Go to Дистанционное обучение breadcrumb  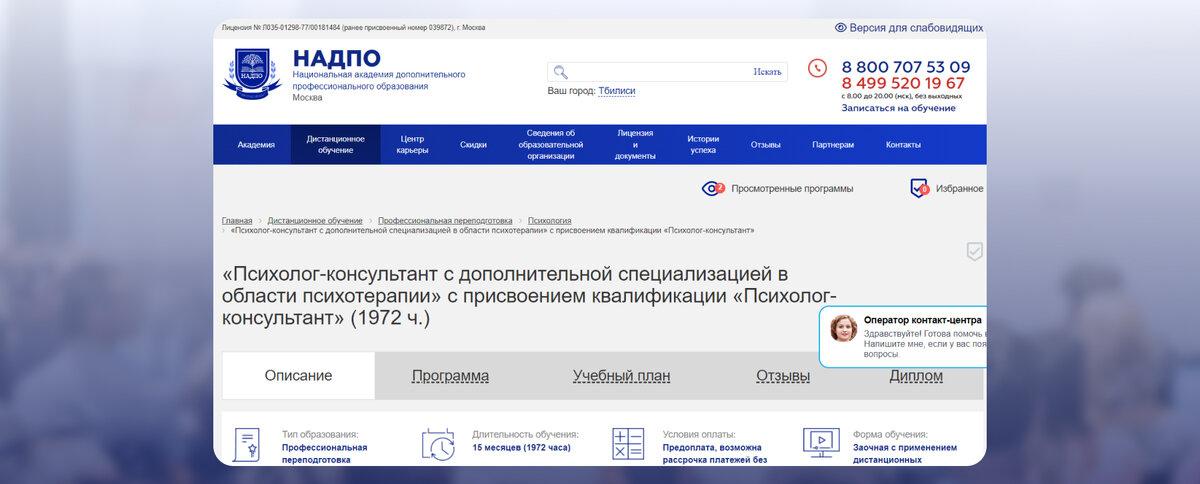tap(315, 220)
